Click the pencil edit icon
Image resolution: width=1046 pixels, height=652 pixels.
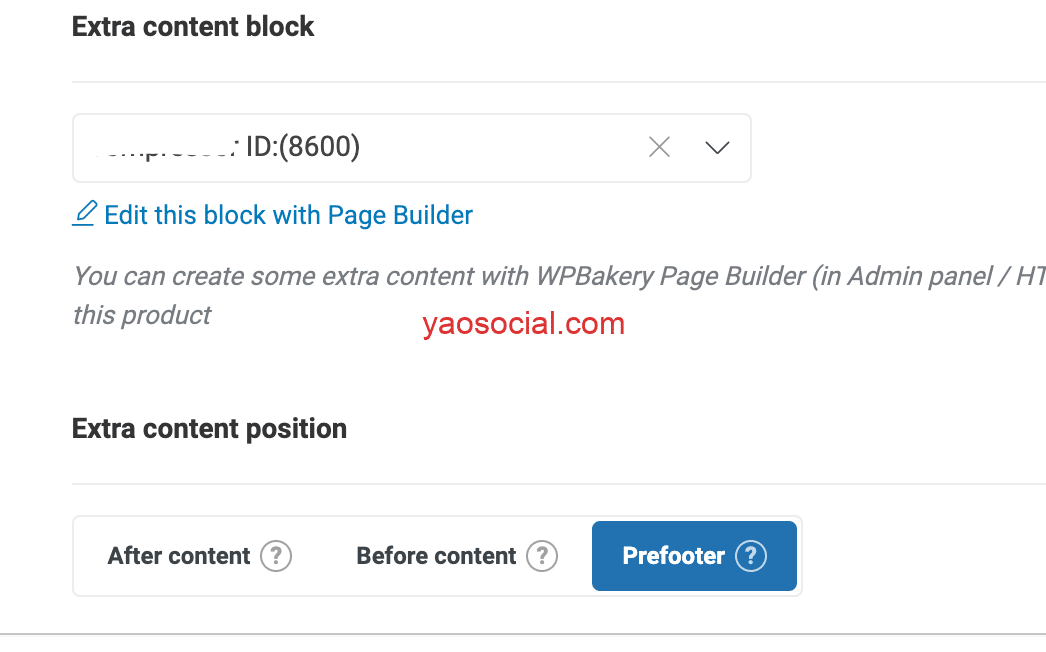[86, 214]
